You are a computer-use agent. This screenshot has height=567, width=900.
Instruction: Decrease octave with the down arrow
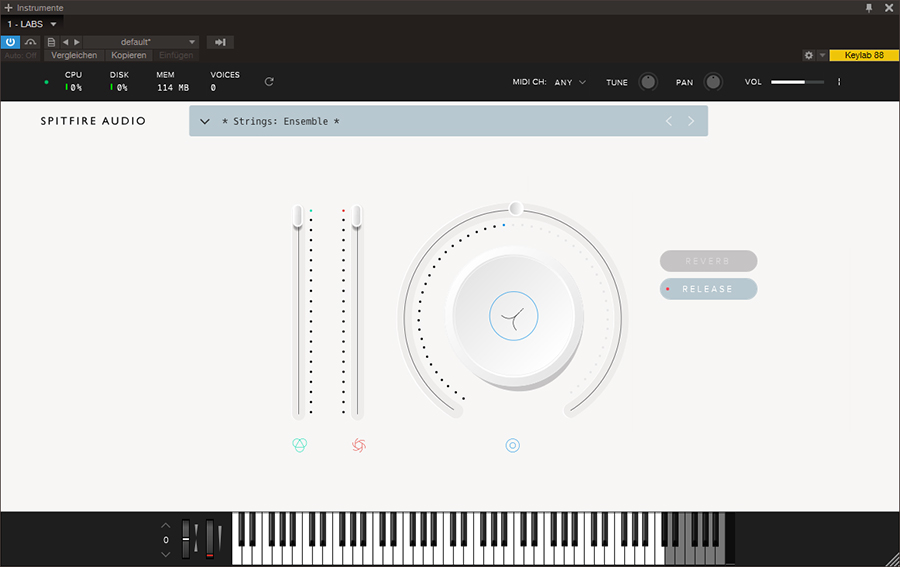click(165, 554)
